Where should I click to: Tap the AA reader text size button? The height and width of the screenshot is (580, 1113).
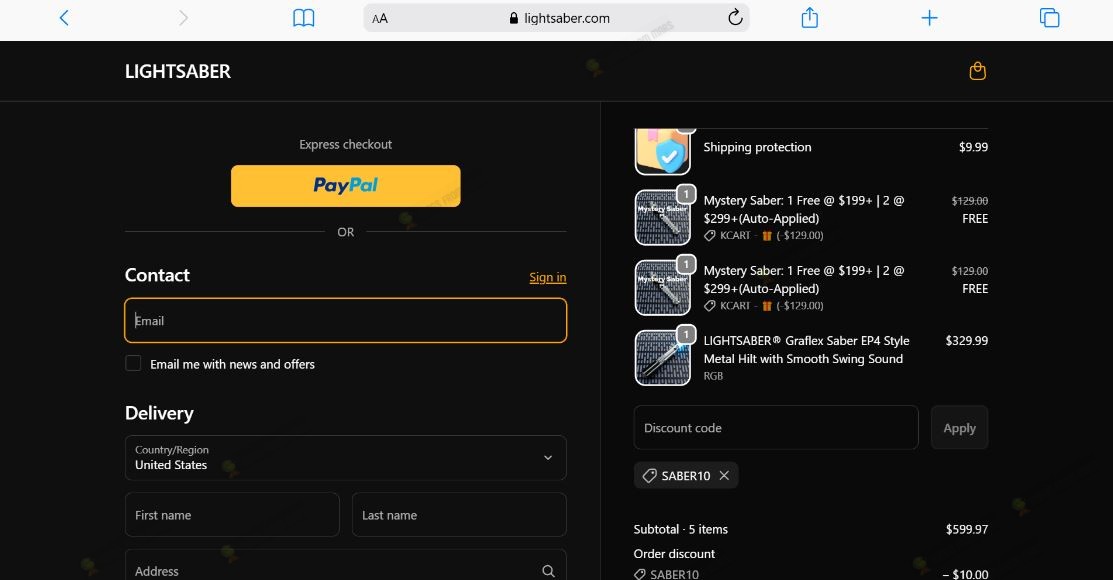point(380,18)
